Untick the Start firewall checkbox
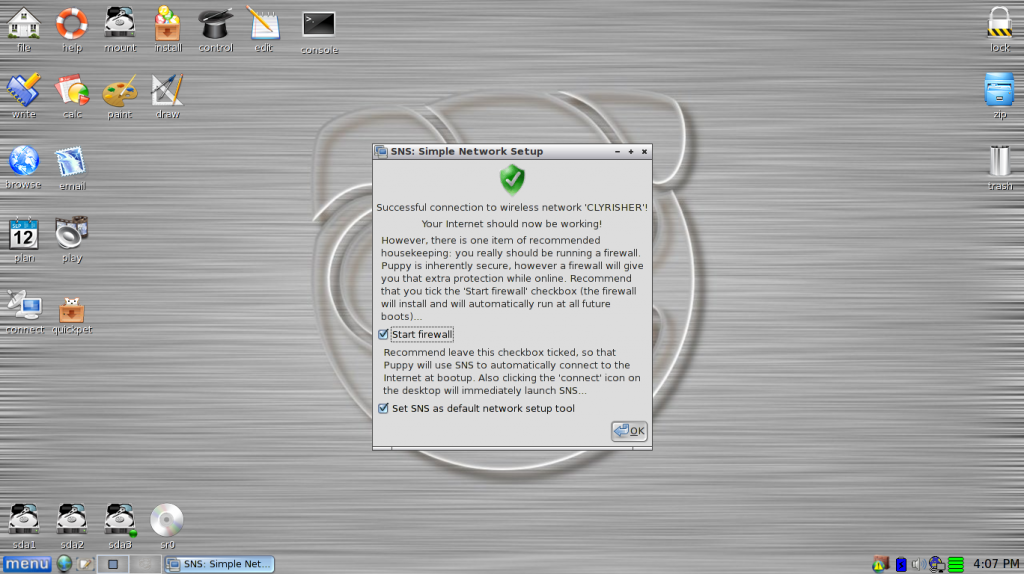 (383, 334)
